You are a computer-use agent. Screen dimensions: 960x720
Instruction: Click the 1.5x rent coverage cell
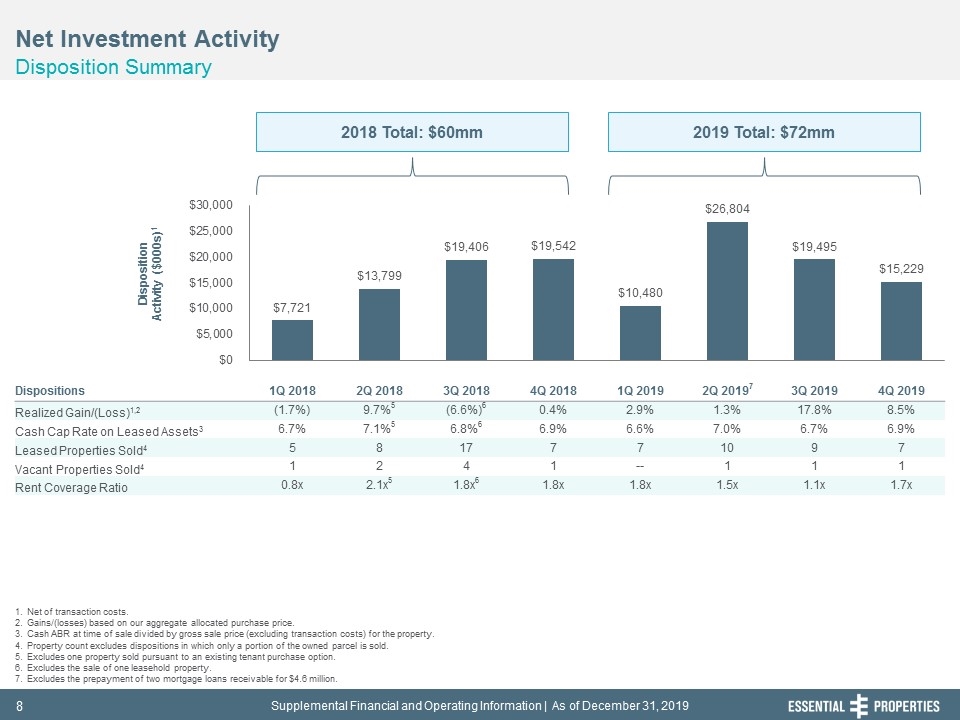pos(727,485)
